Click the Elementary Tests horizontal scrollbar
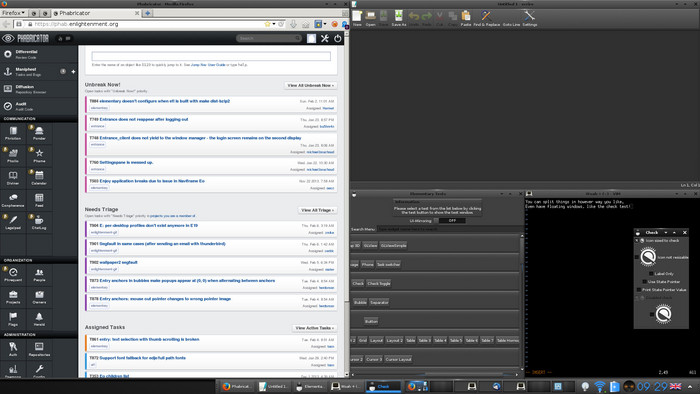This screenshot has width=700, height=394. click(435, 374)
